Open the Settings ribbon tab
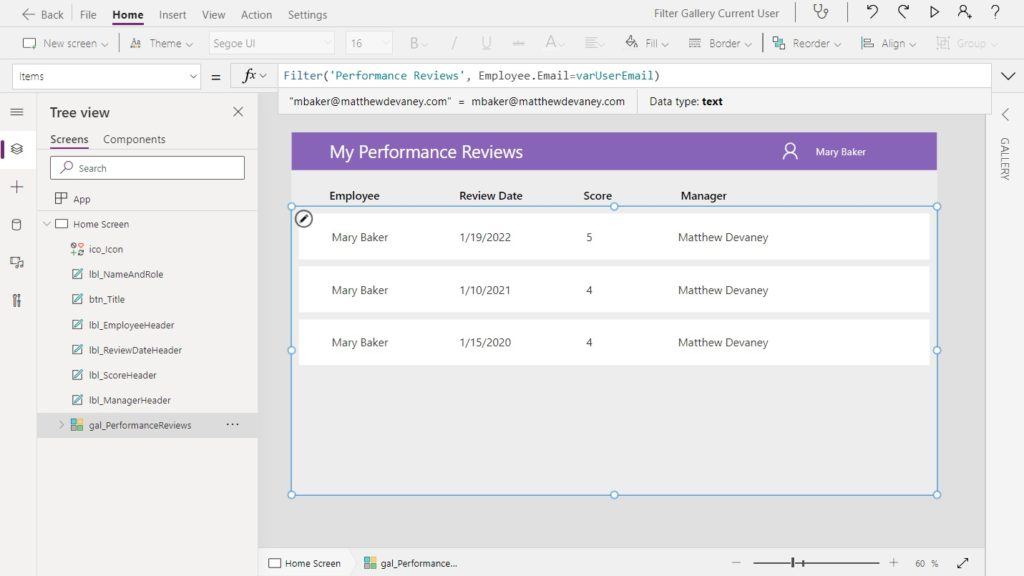Viewport: 1024px width, 576px height. pos(307,14)
